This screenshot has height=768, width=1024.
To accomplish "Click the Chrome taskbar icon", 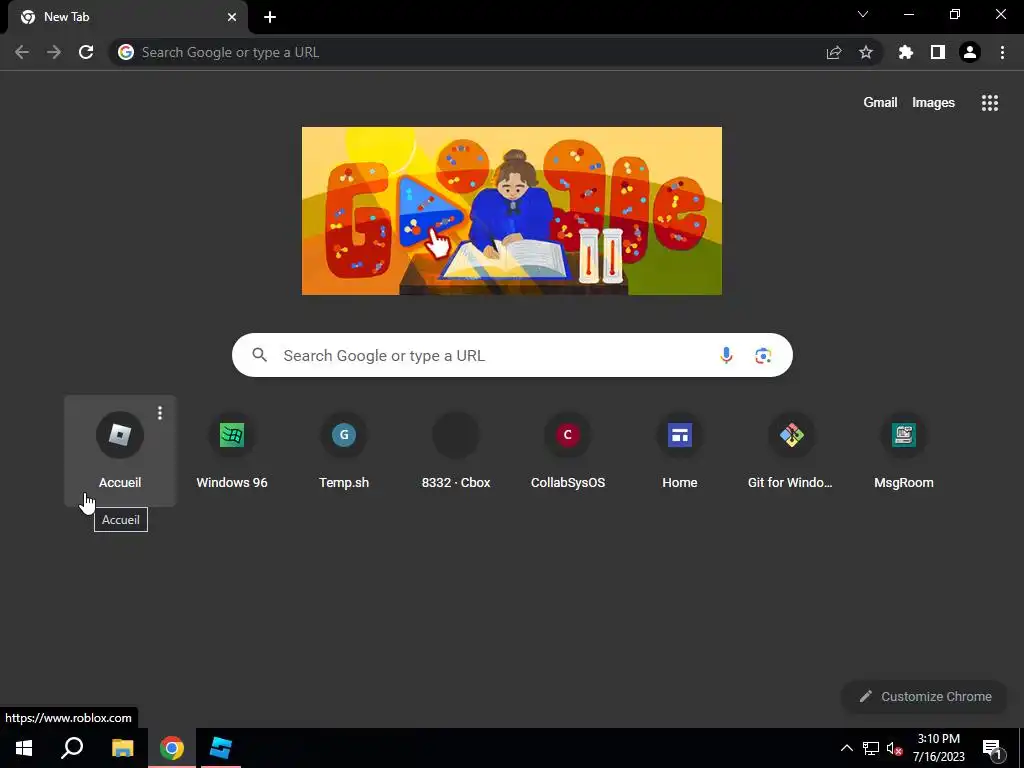I will coord(172,748).
